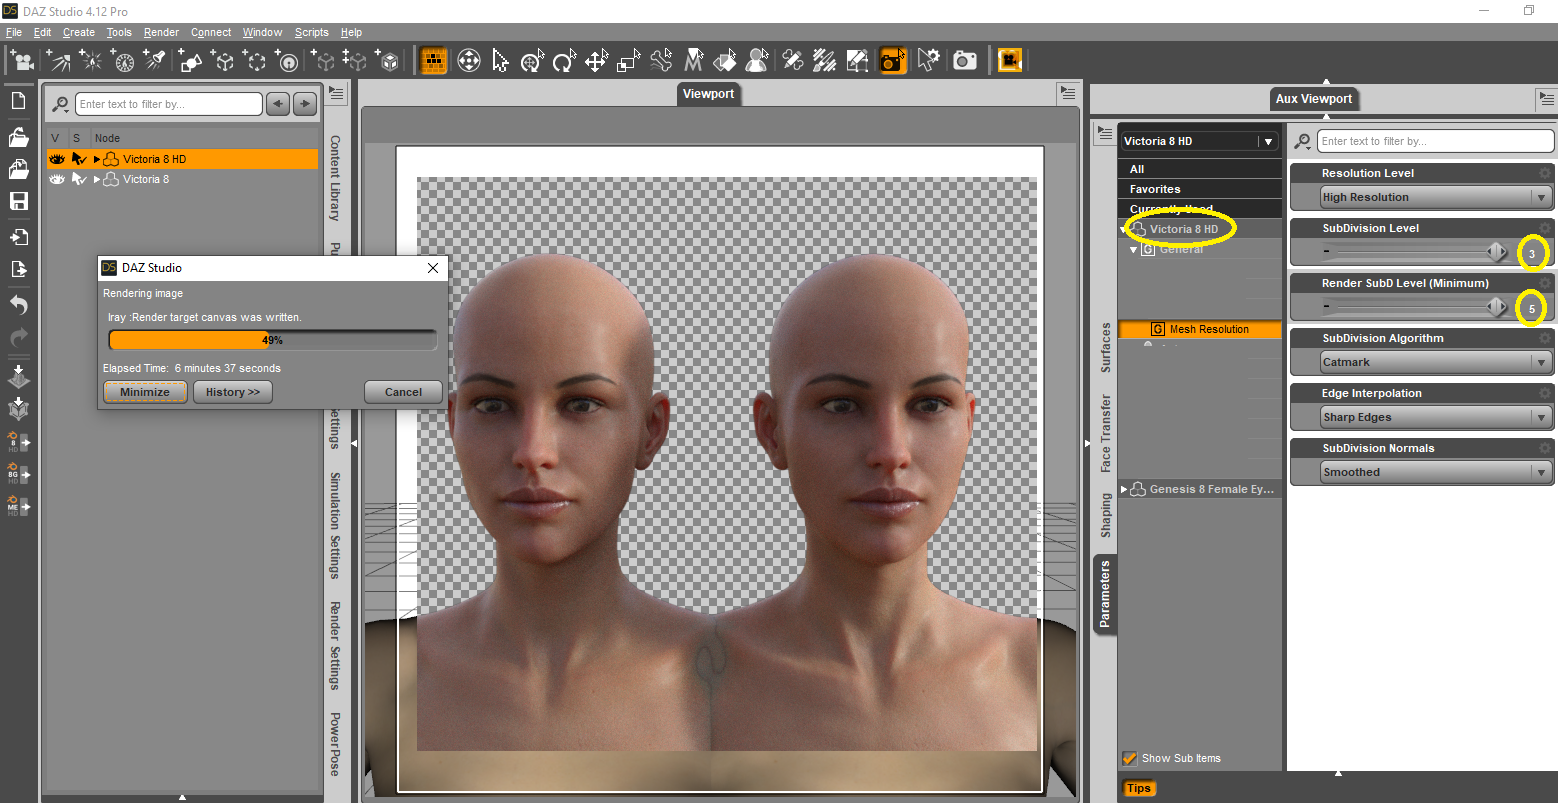Screen dimensions: 1558x803
Task: Hide Victoria 8 HD using eye icon
Action: (x=57, y=159)
